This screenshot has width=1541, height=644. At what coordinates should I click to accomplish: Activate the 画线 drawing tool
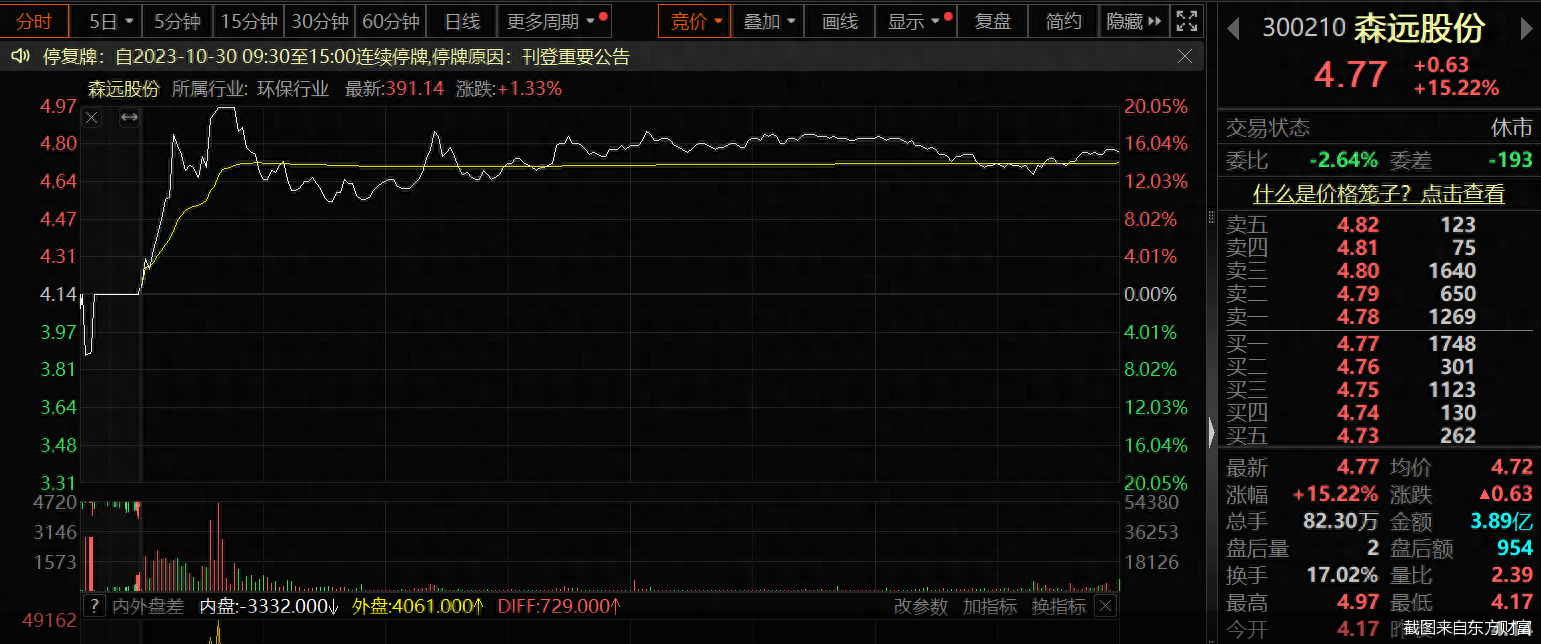(x=839, y=21)
